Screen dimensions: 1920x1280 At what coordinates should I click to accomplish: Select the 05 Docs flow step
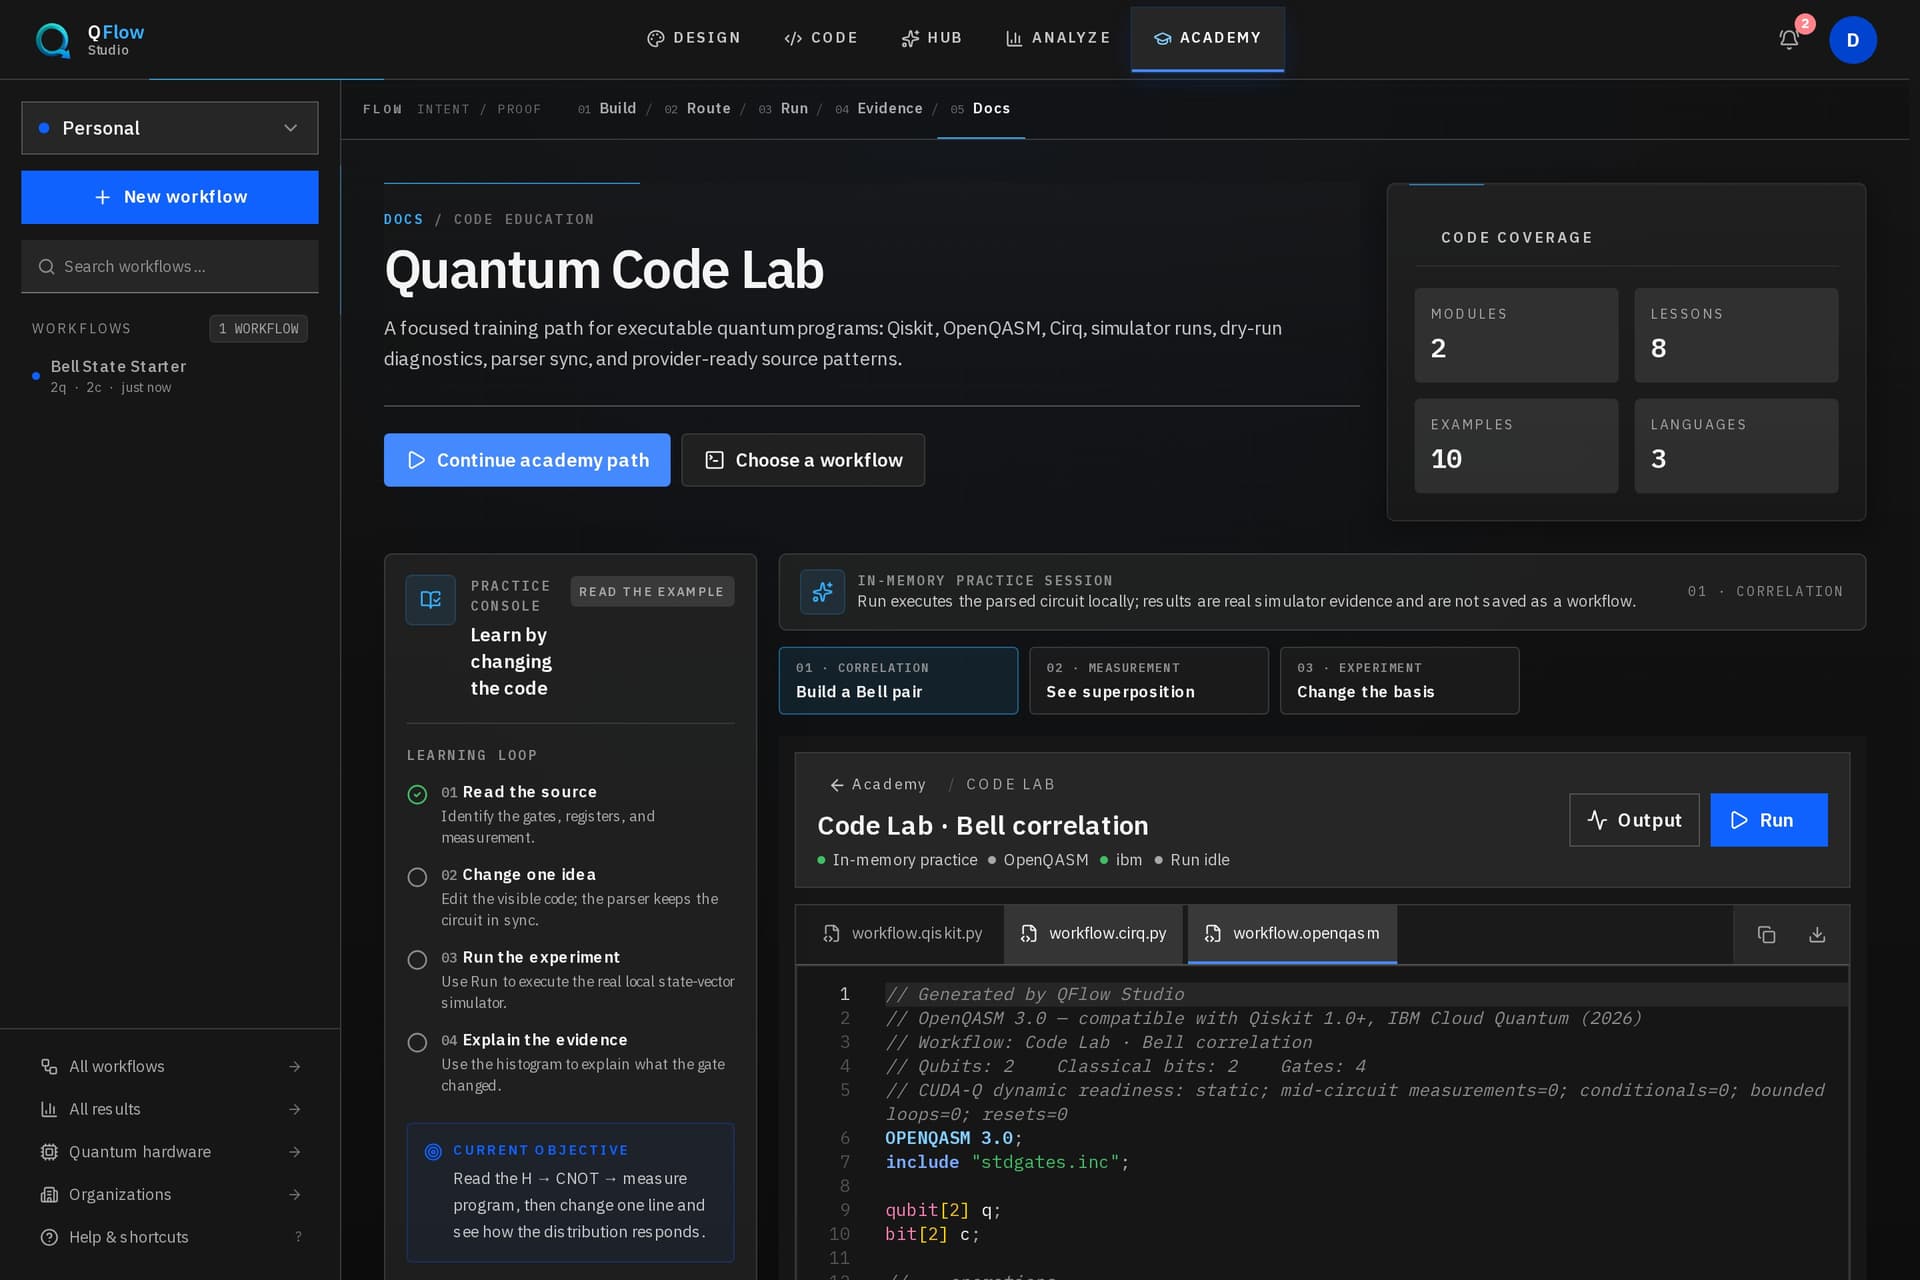(x=980, y=108)
